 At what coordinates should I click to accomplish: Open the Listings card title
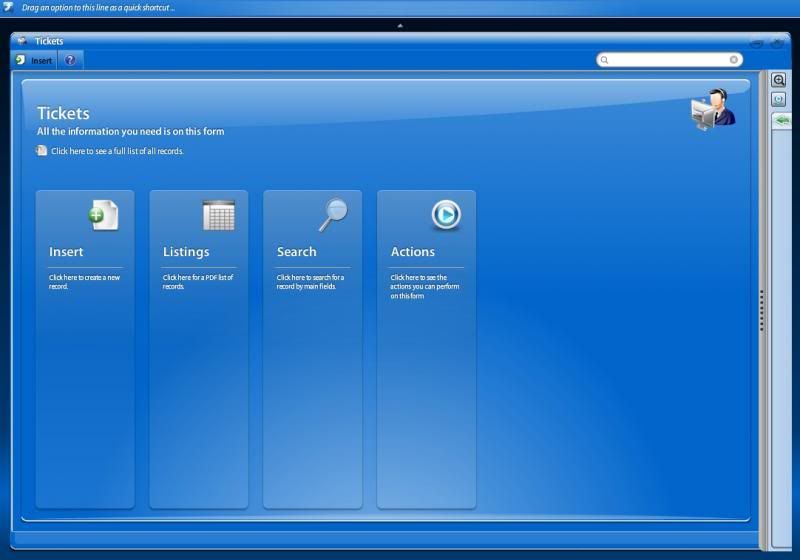[x=186, y=252]
